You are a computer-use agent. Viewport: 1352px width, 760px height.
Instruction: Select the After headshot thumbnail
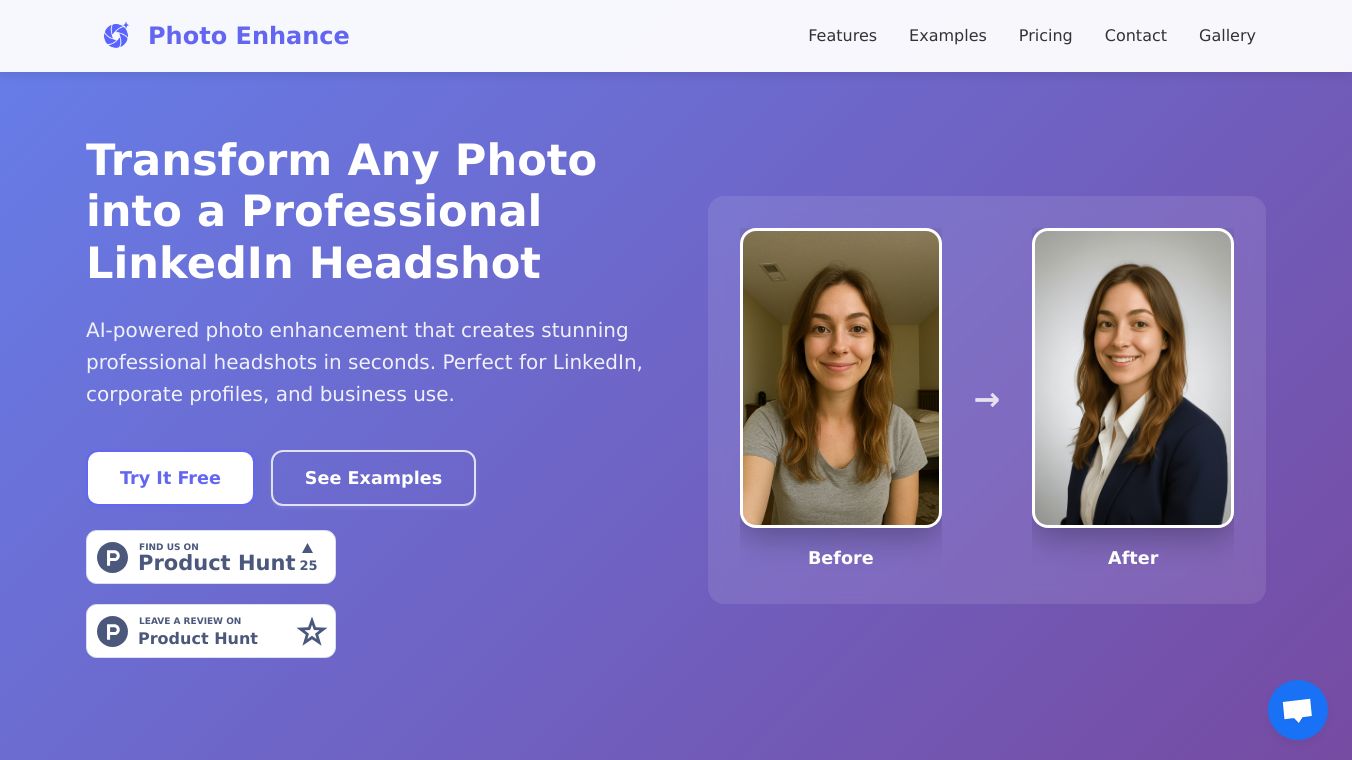pyautogui.click(x=1133, y=378)
